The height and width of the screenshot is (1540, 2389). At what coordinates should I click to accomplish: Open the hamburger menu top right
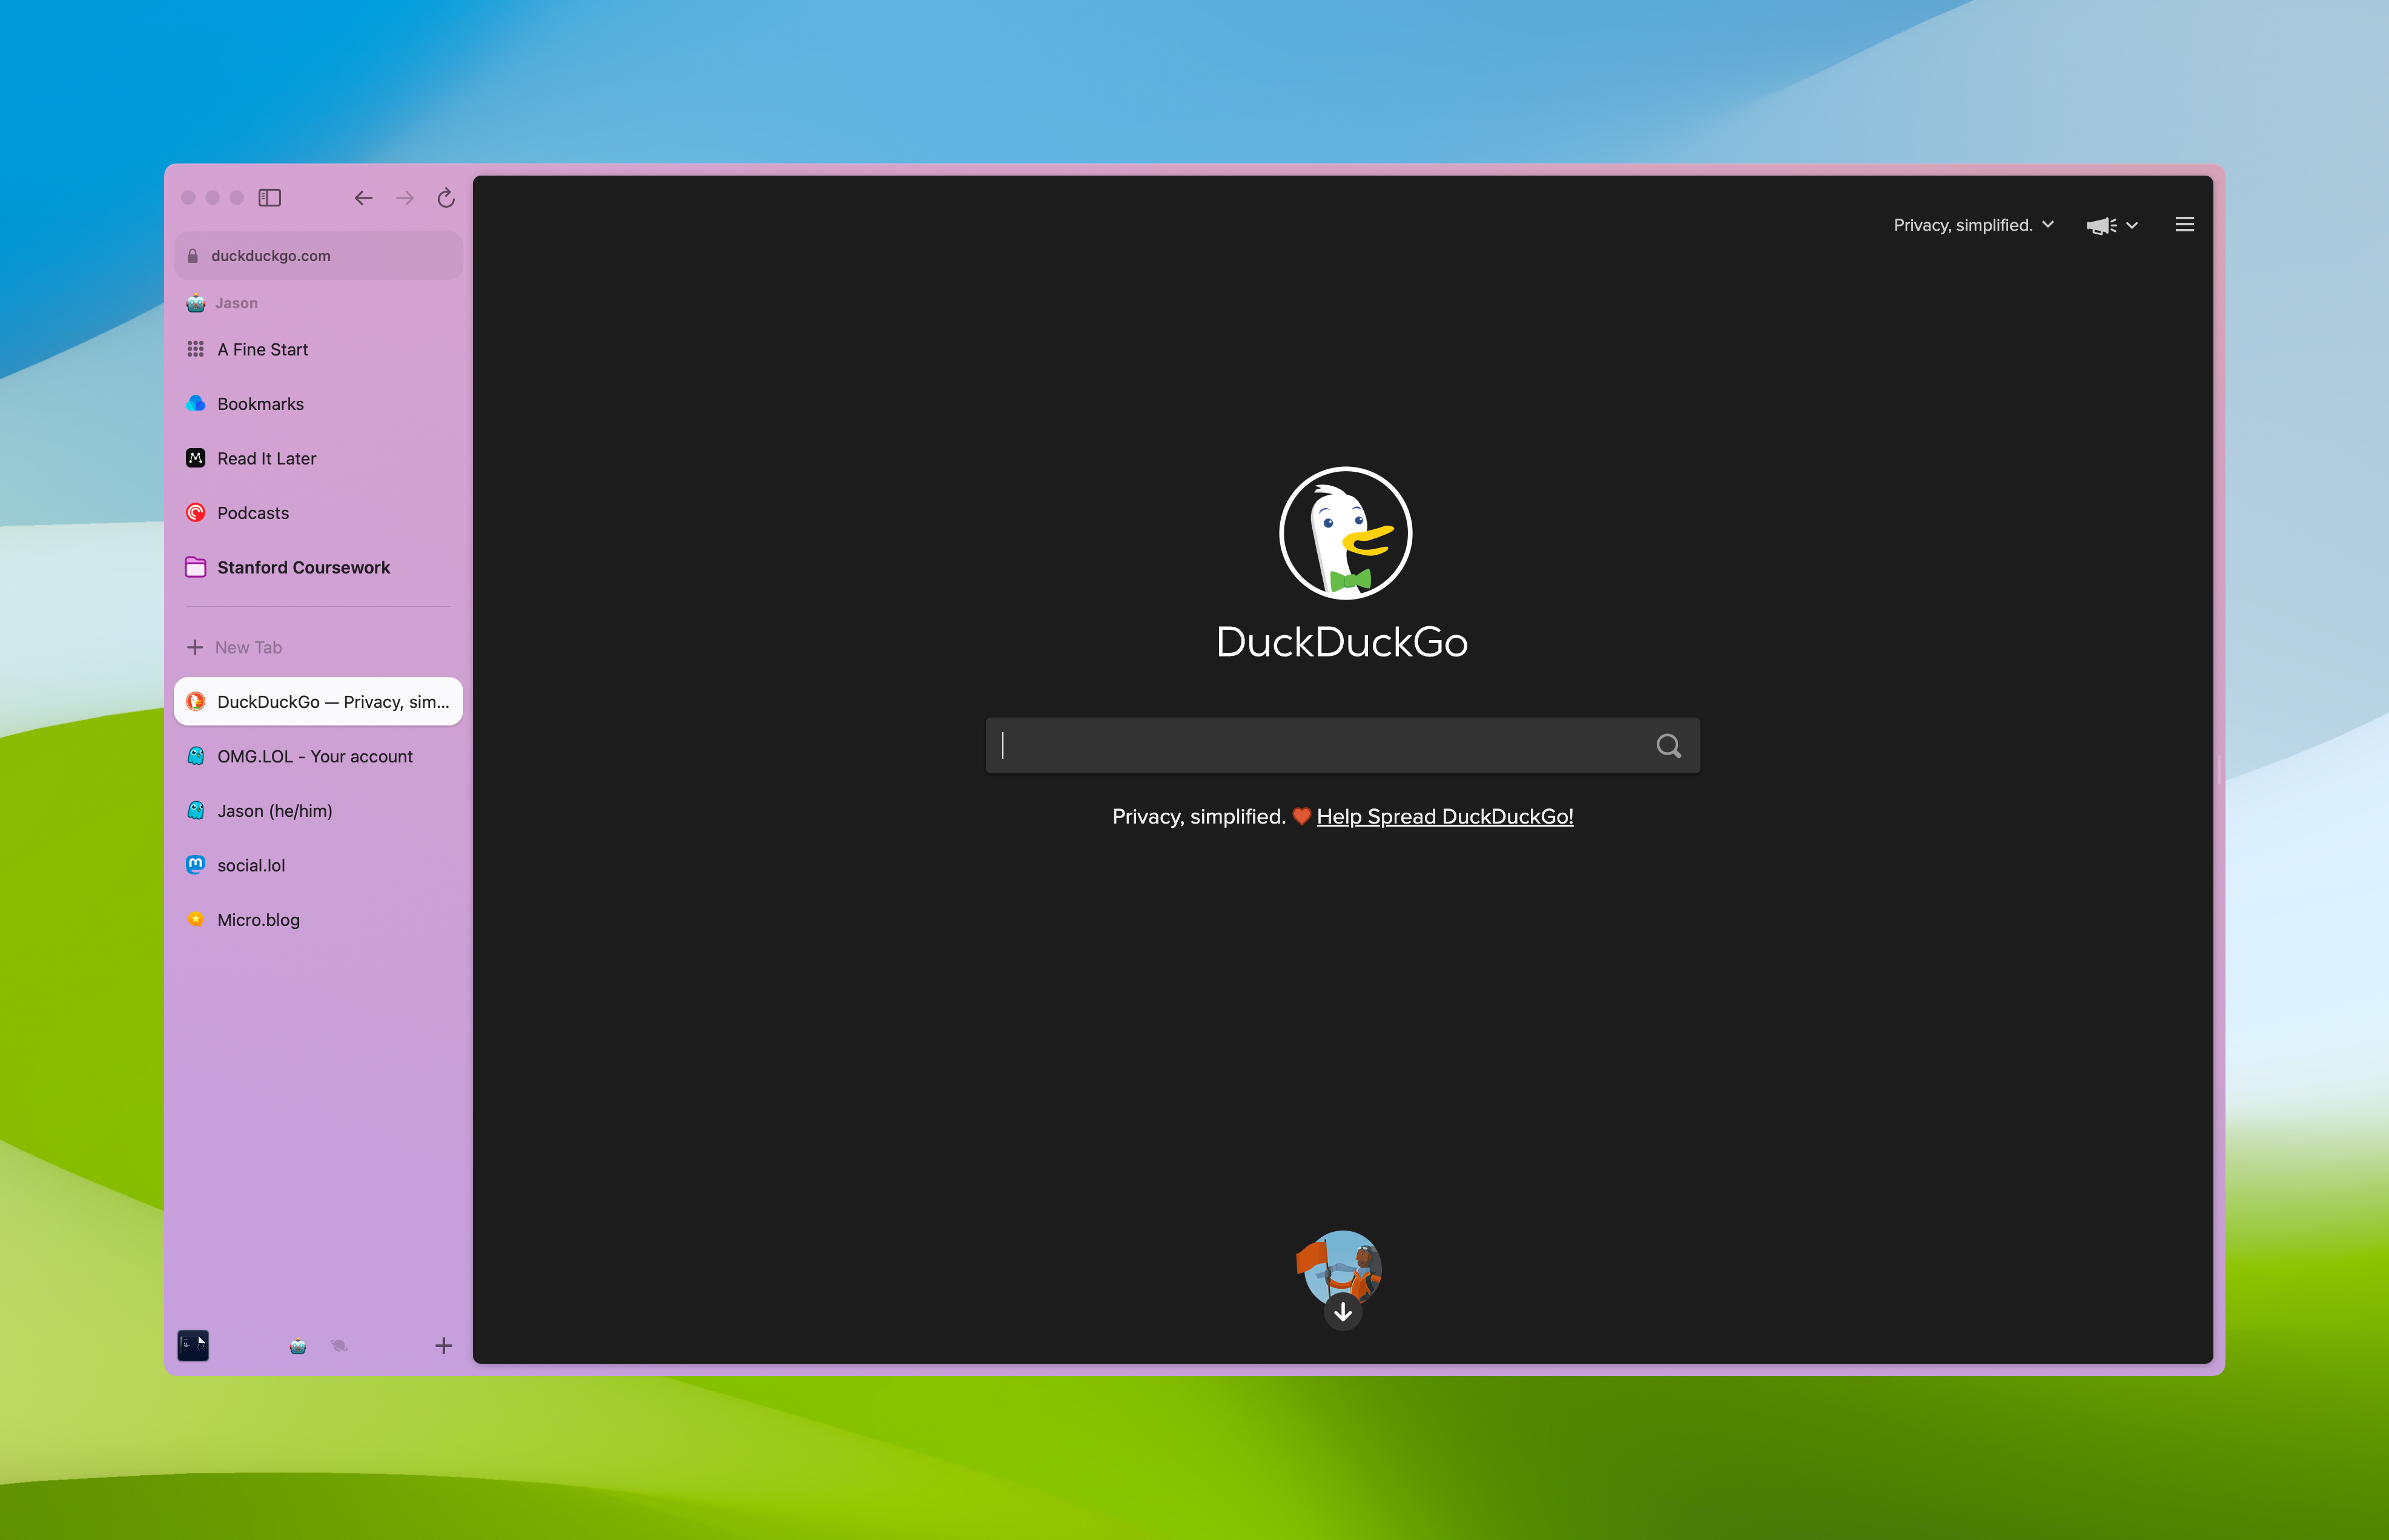2186,223
